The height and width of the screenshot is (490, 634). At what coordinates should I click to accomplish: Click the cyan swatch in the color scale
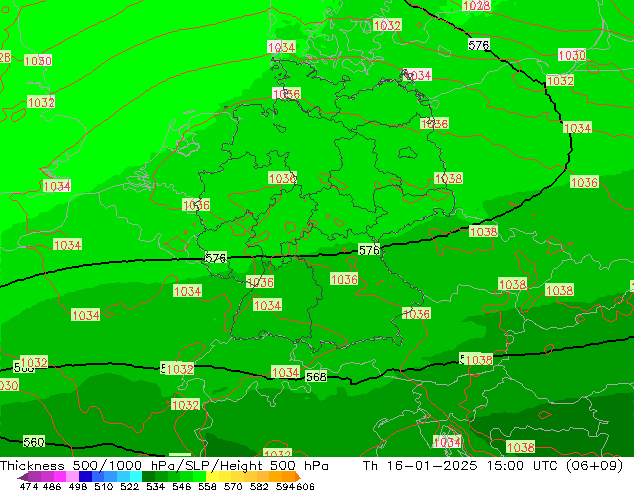[x=136, y=476]
